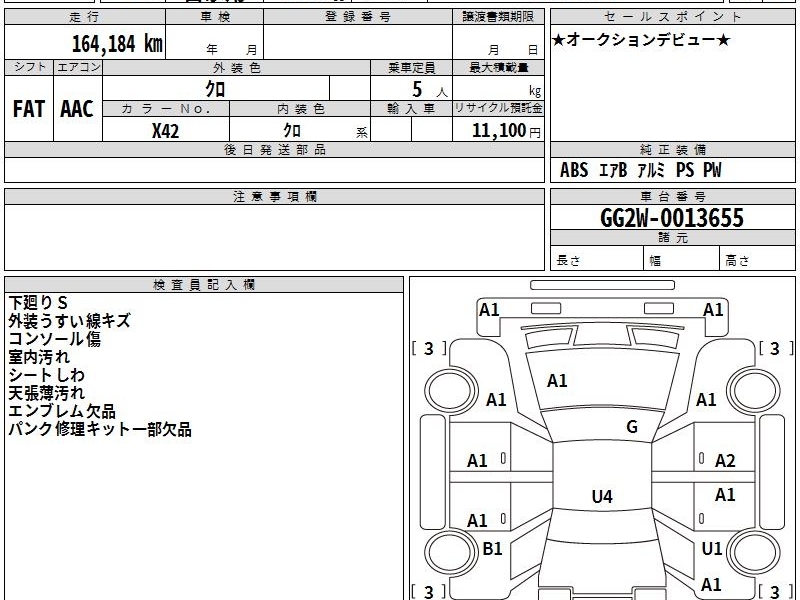Click the 注意事項欄 section header
Image resolution: width=800 pixels, height=600 pixels.
(274, 196)
